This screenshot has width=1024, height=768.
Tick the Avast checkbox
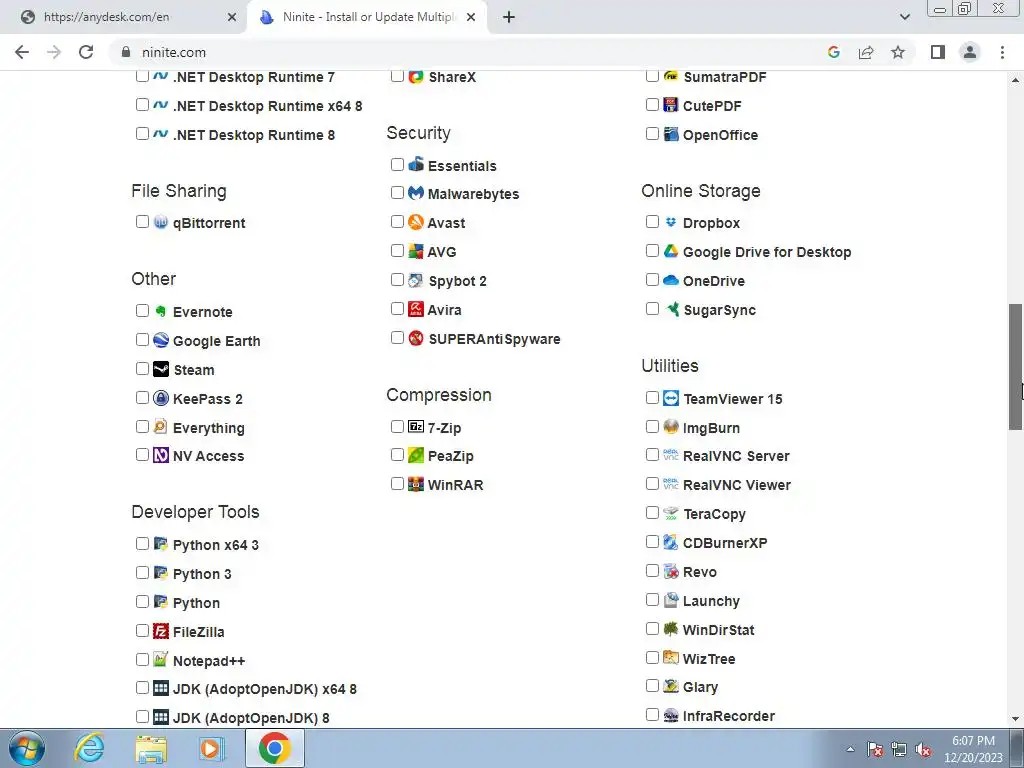click(397, 221)
